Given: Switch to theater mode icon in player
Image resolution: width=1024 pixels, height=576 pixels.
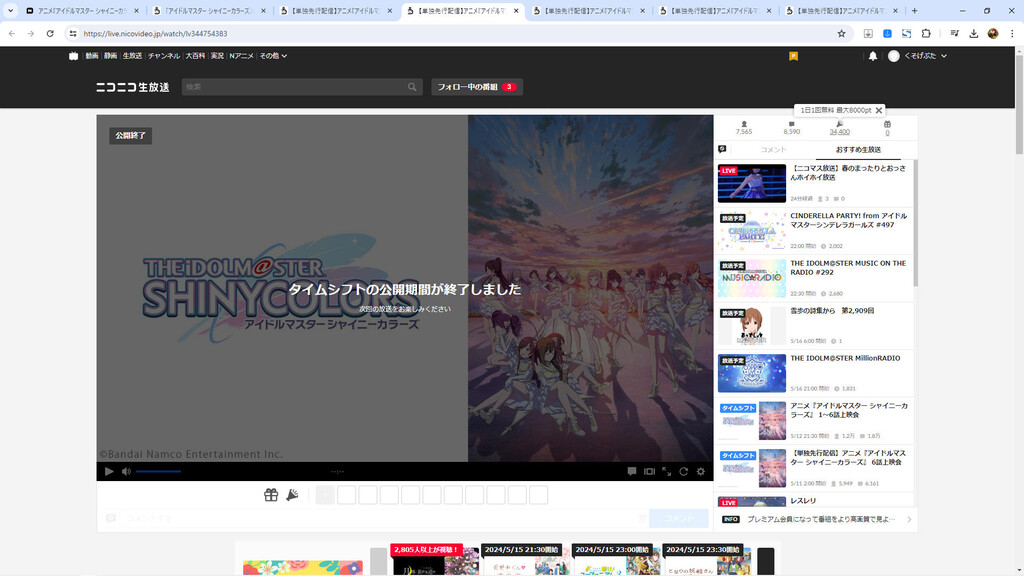Looking at the screenshot, I should (649, 471).
